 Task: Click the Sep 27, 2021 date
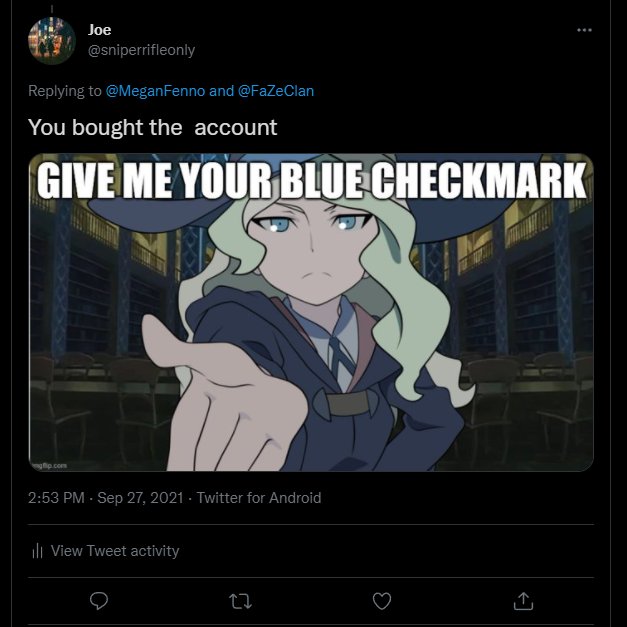(140, 498)
